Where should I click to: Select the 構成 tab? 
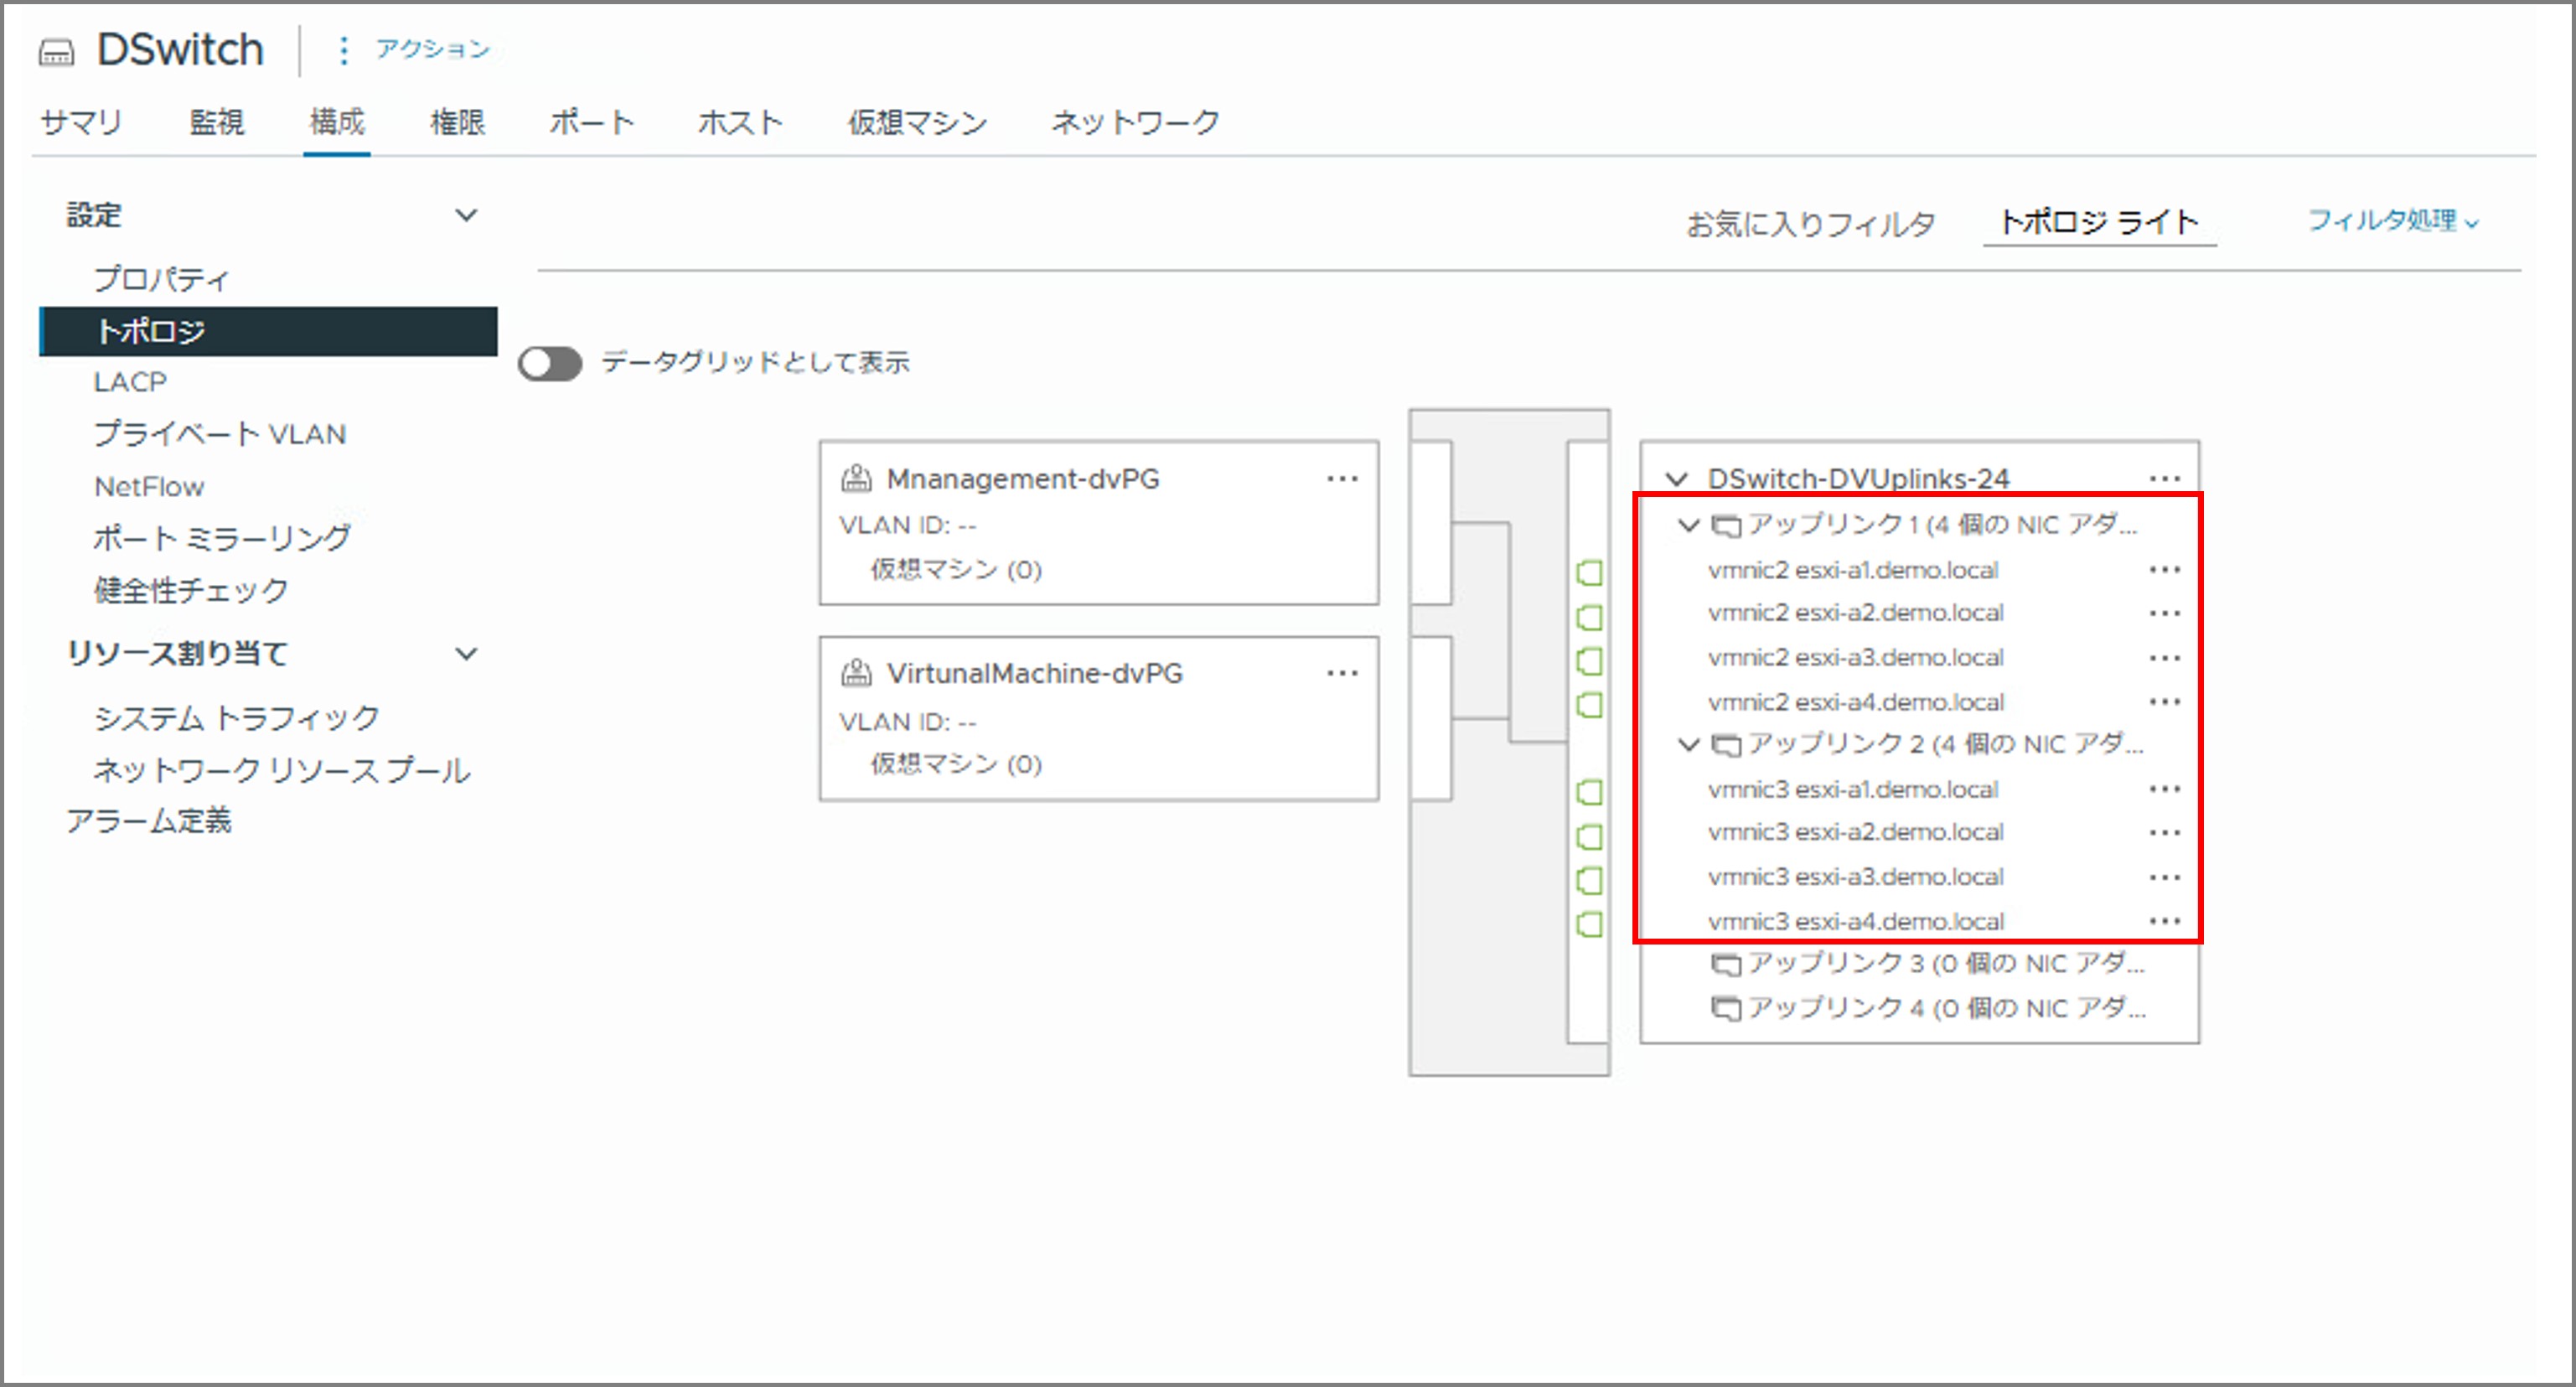click(x=337, y=122)
